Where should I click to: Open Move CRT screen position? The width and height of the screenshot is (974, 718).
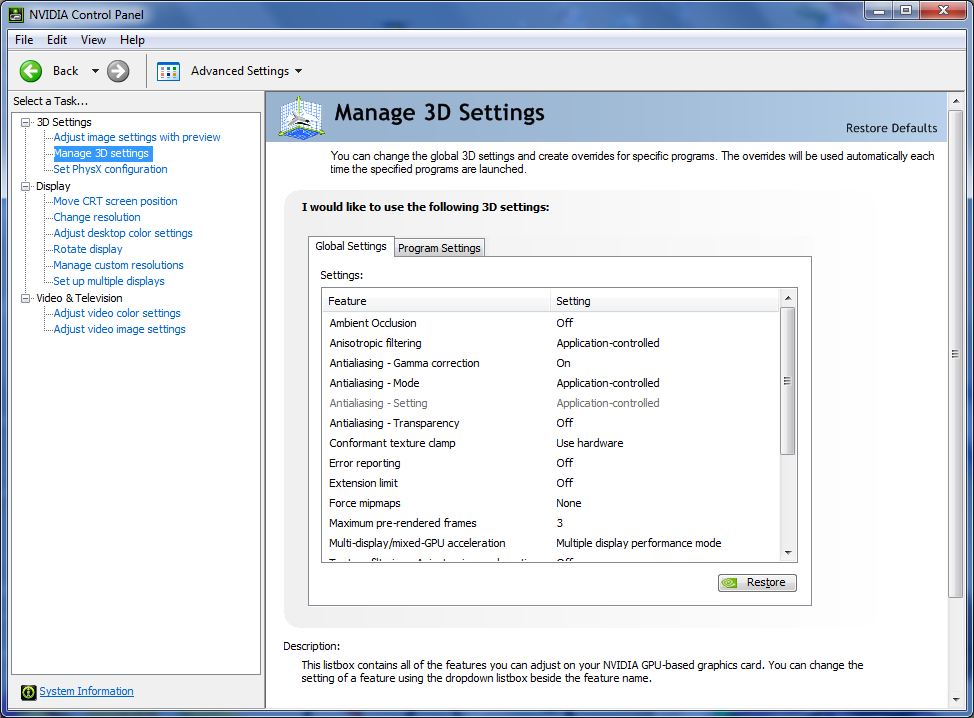point(116,201)
